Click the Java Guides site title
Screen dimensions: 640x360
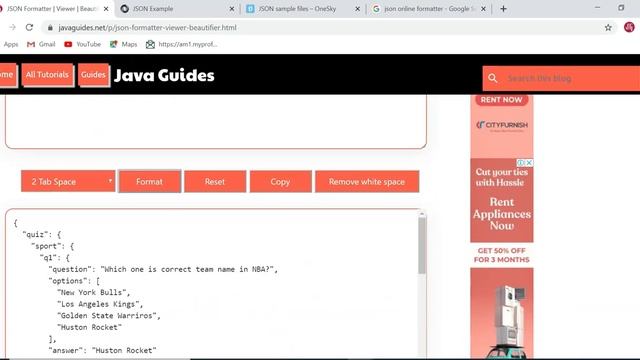coord(164,76)
